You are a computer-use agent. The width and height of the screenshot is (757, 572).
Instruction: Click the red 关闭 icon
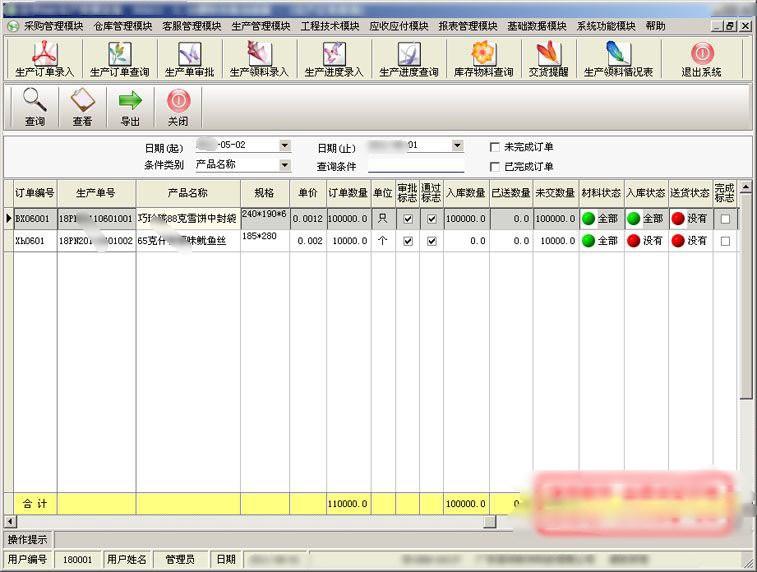178,100
